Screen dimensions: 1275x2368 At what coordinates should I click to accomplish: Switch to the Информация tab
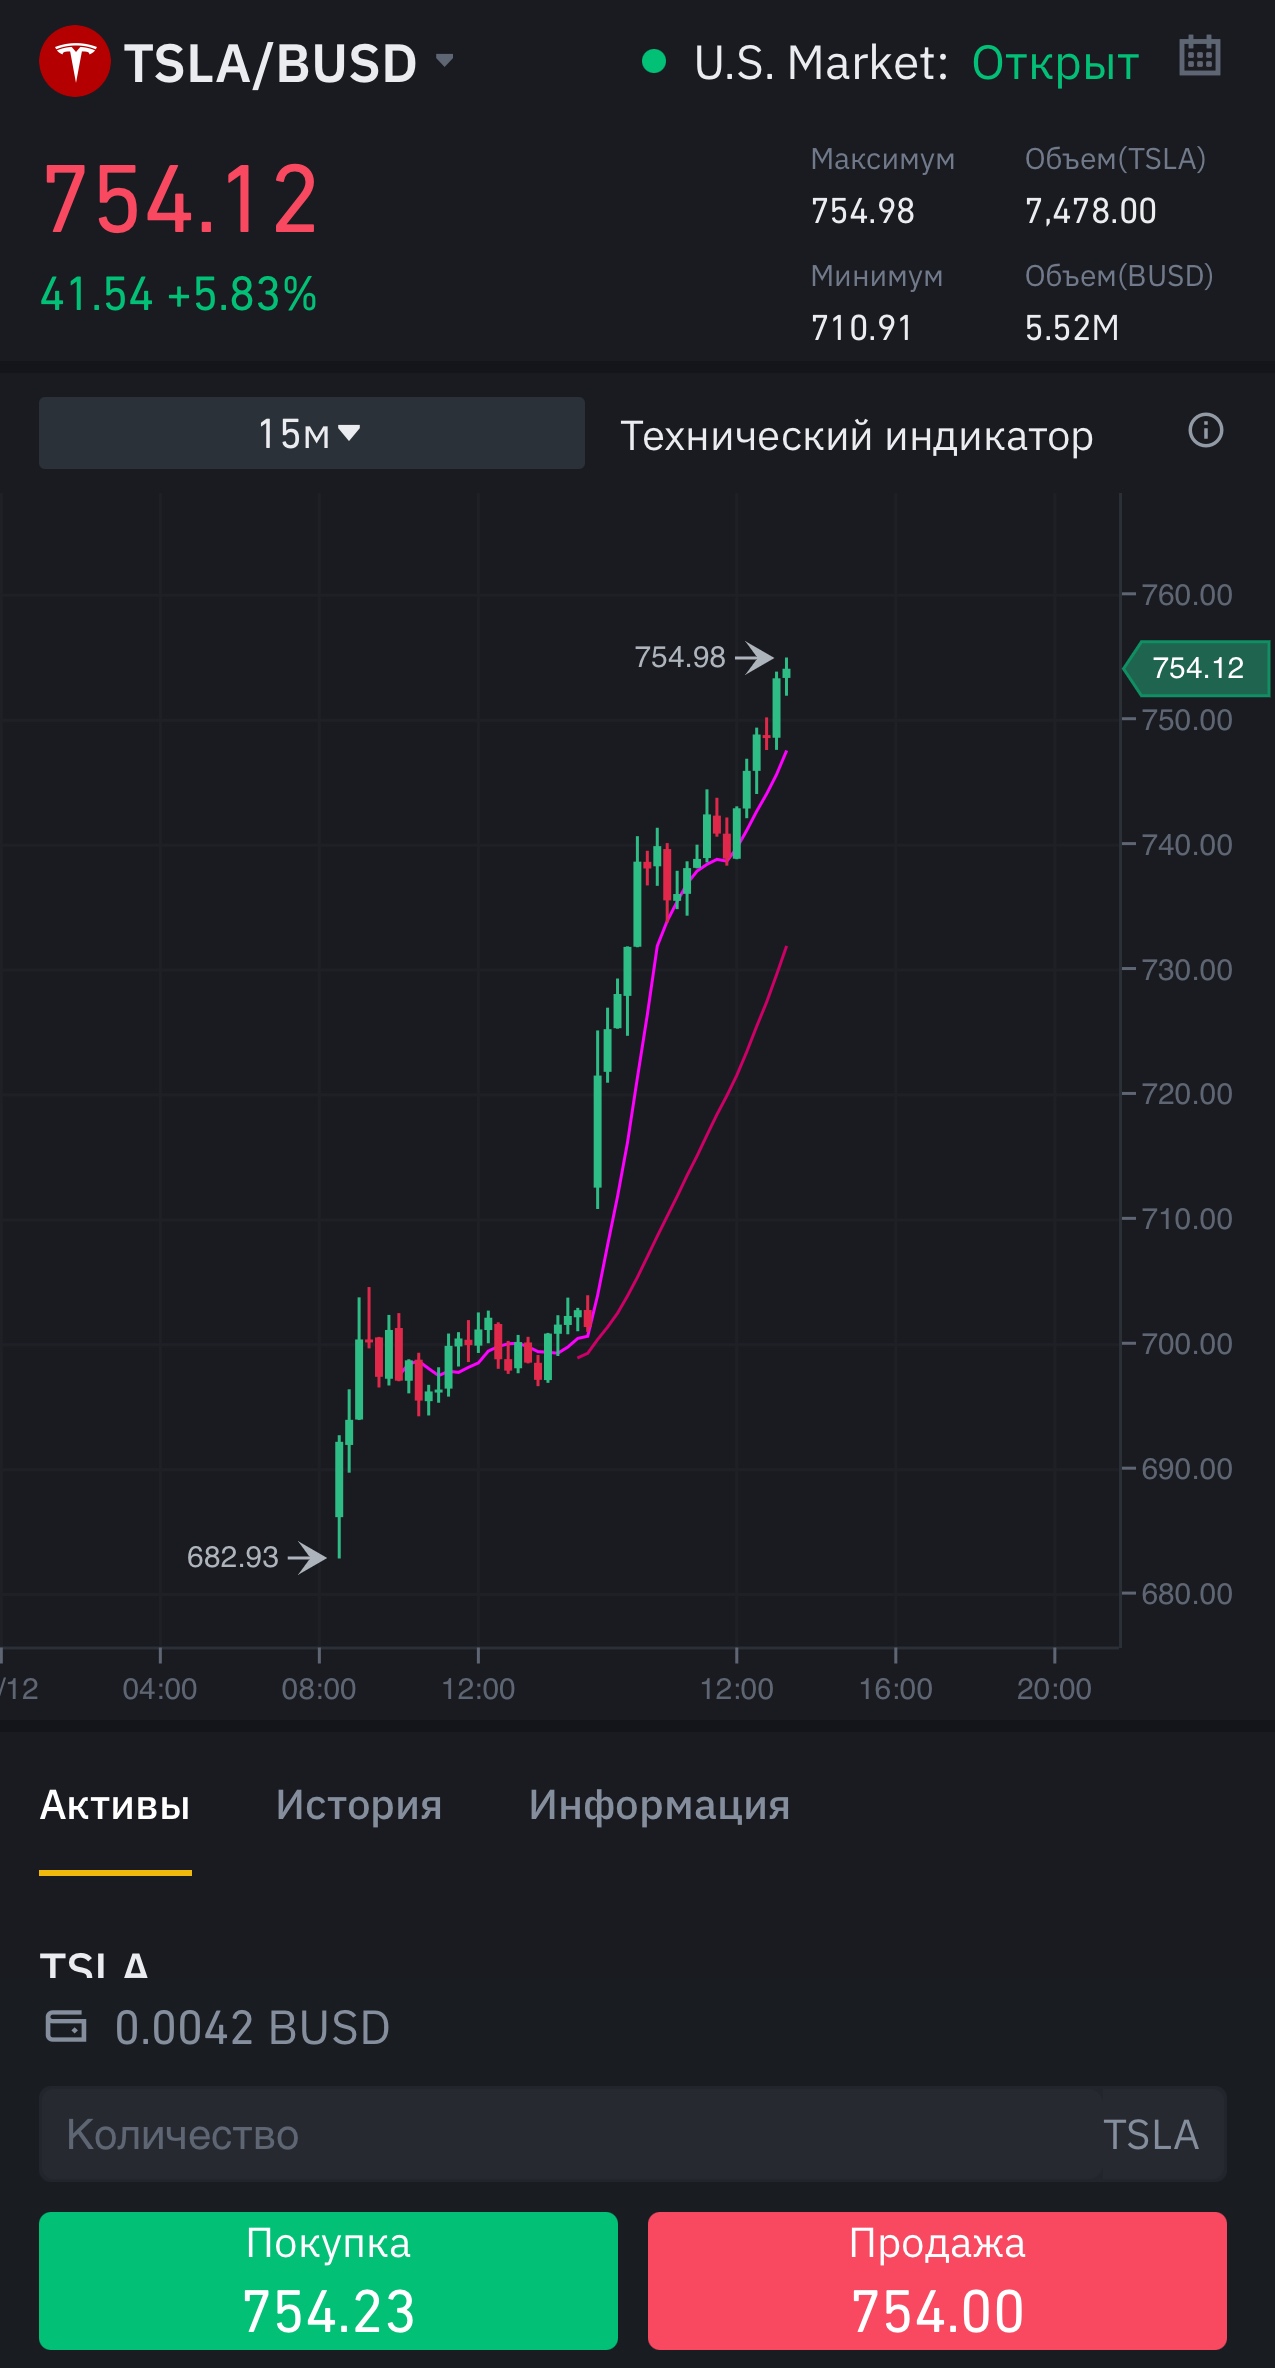[659, 1805]
